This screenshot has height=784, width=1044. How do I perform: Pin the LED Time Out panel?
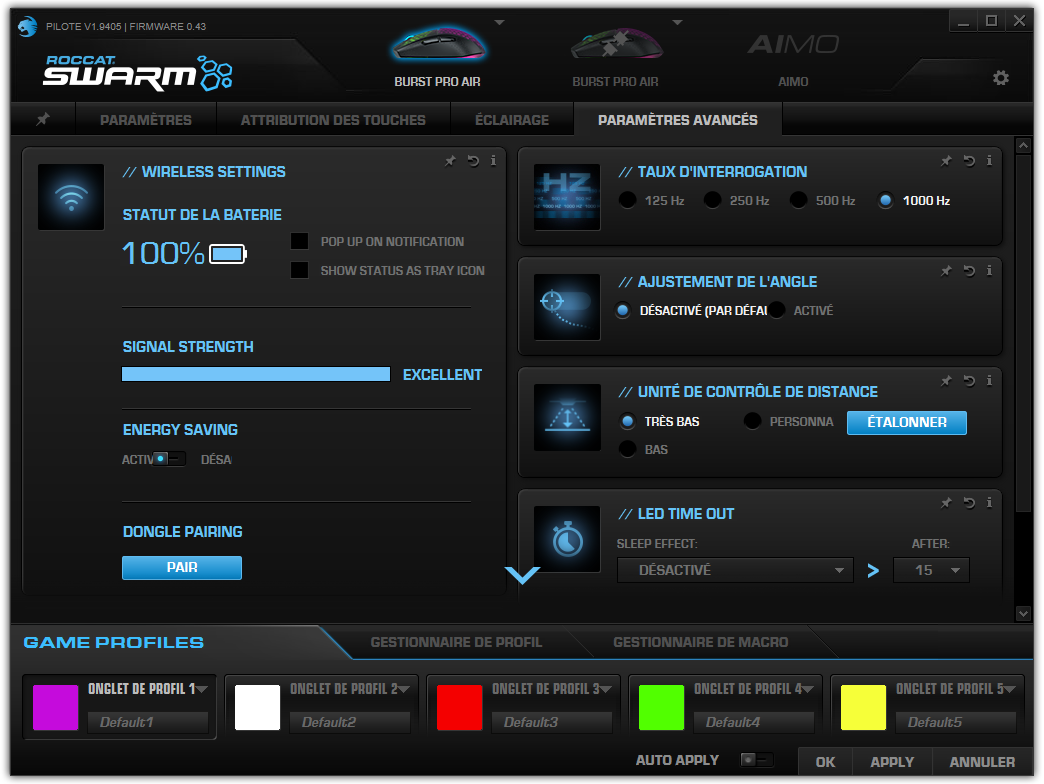click(946, 502)
